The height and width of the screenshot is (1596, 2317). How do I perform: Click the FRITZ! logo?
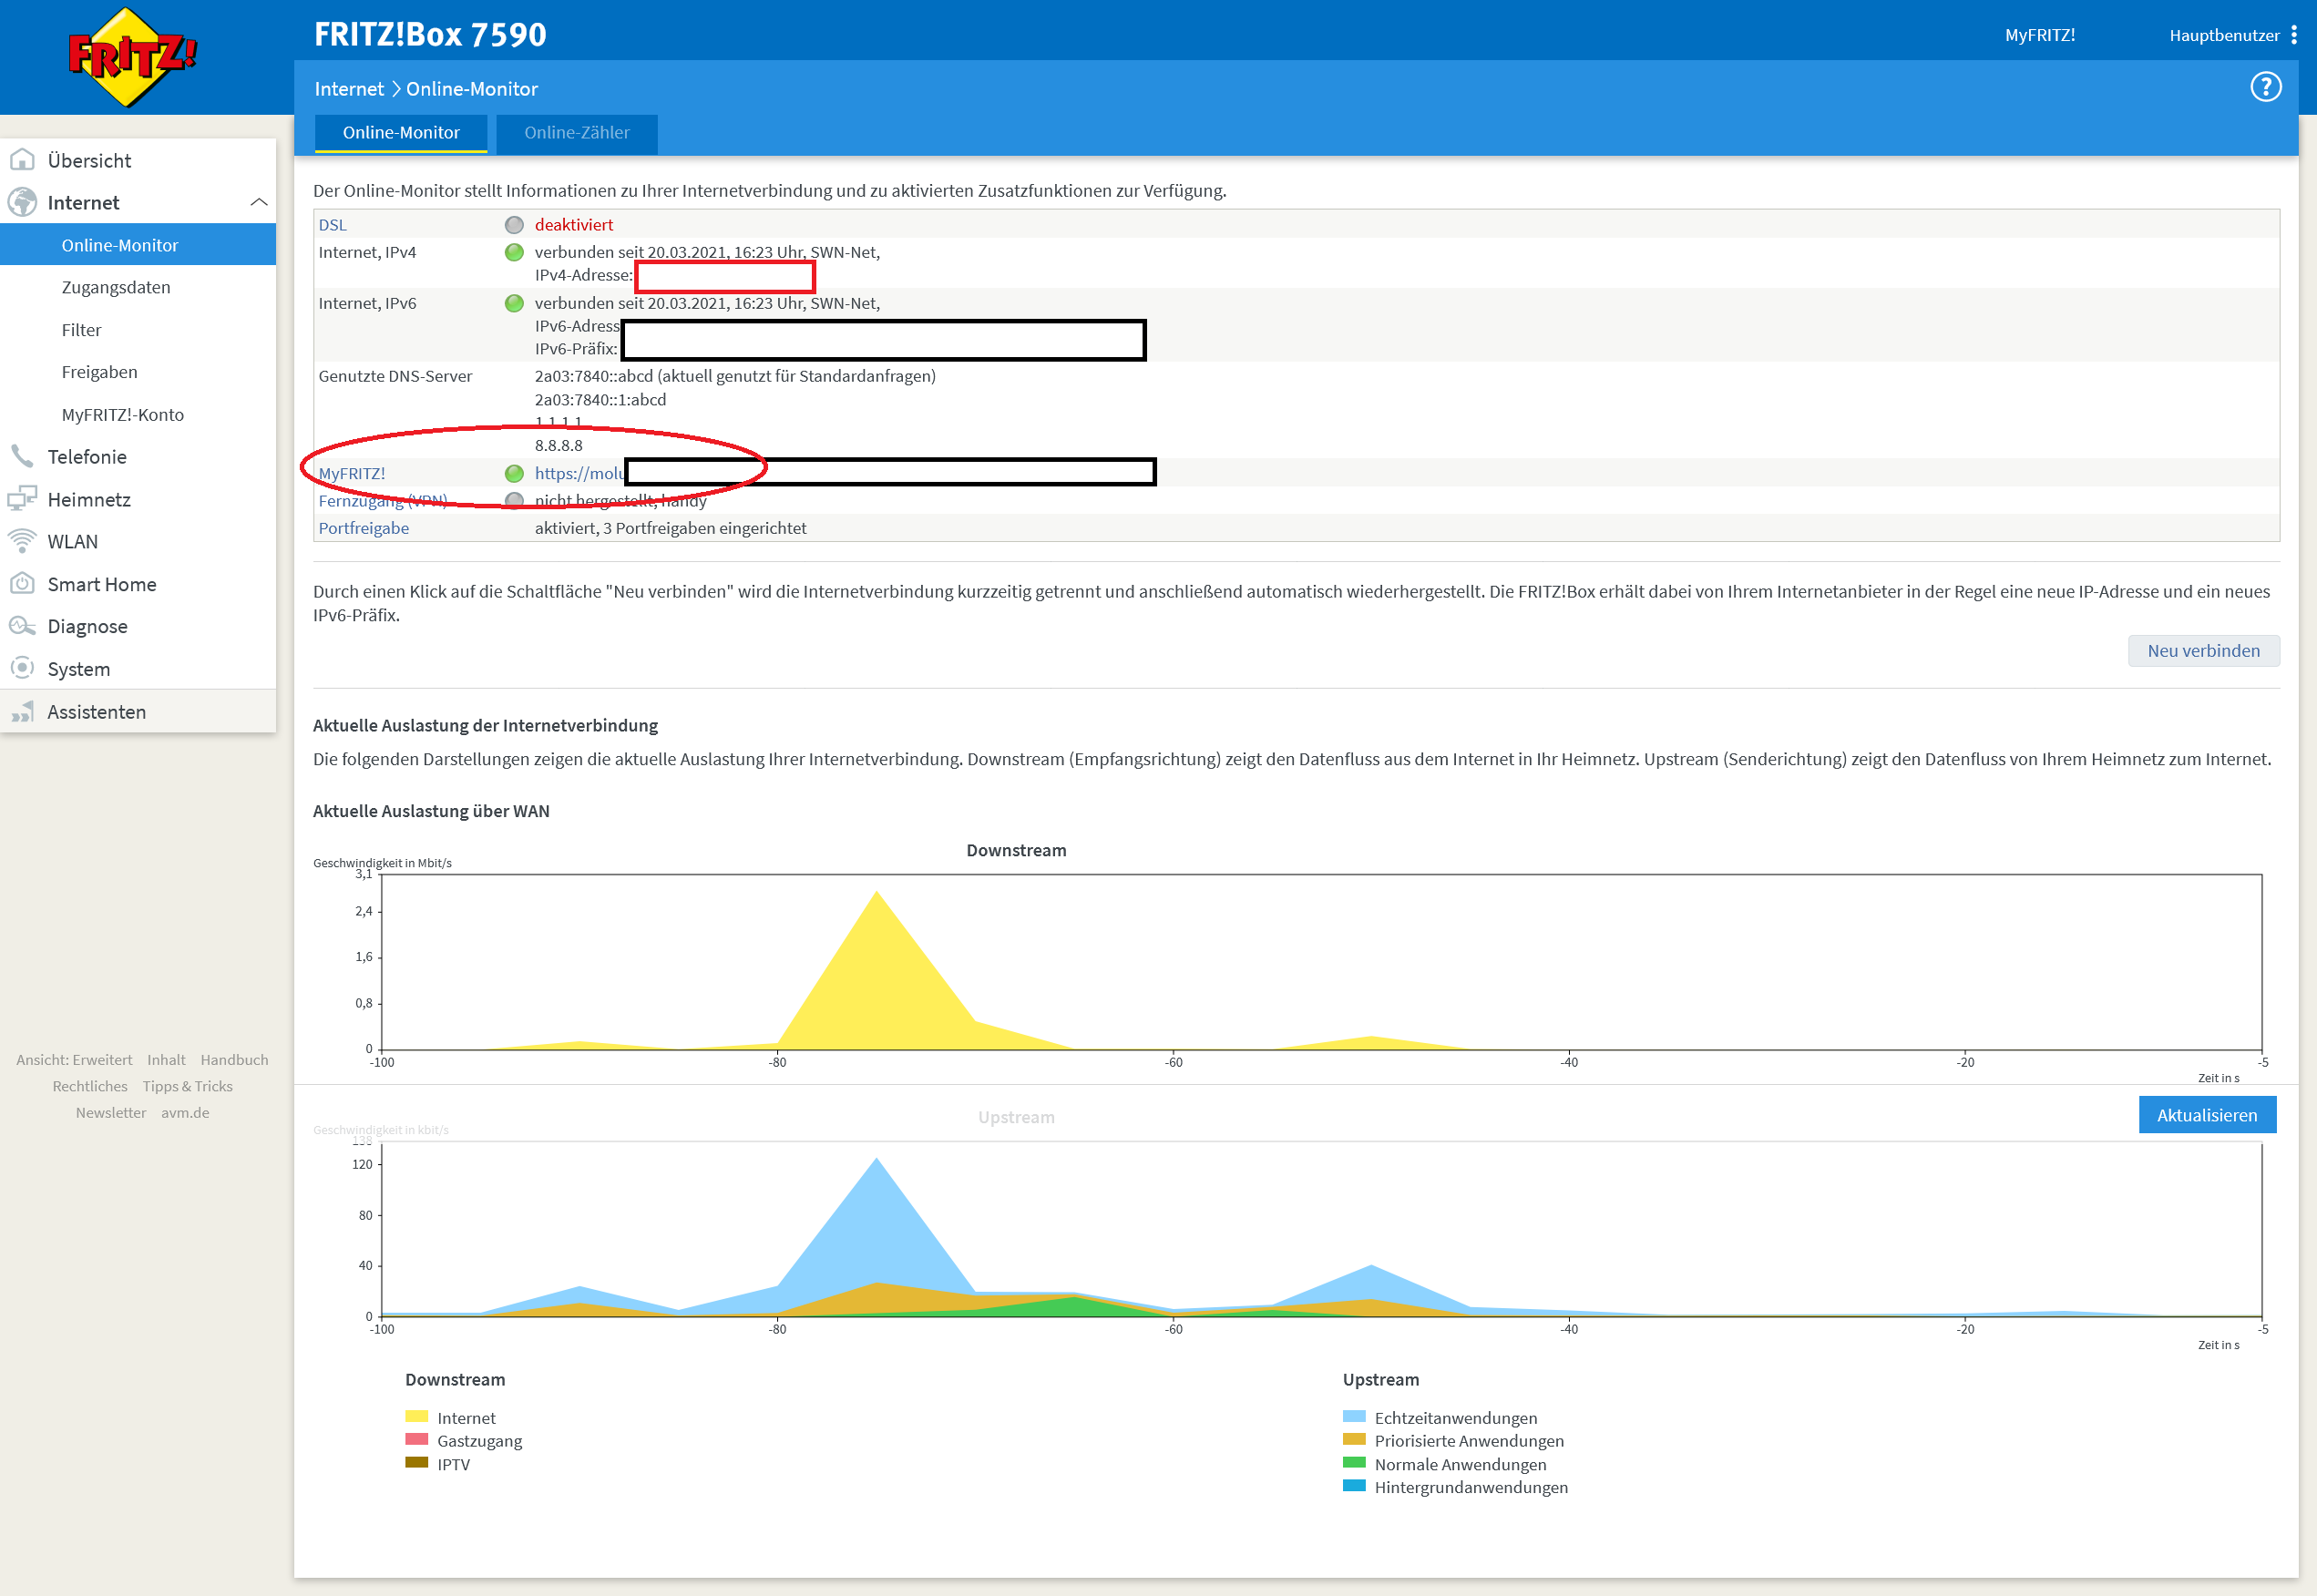[130, 57]
